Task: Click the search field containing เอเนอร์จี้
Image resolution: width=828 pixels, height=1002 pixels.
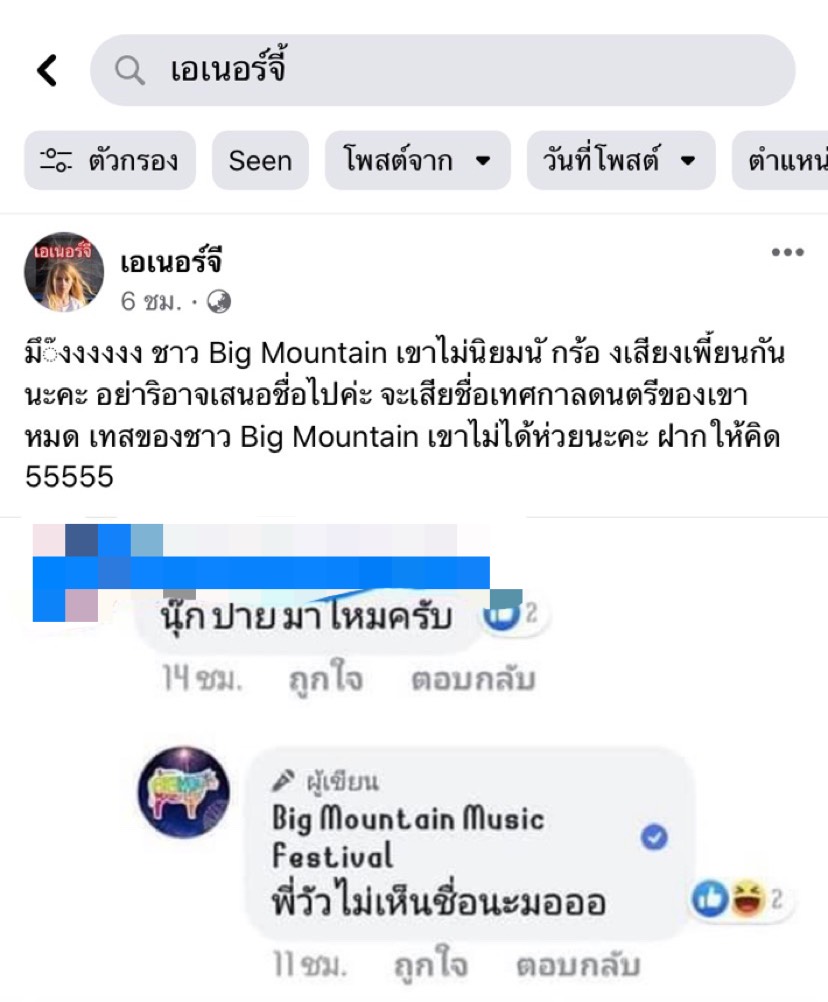Action: (x=443, y=70)
